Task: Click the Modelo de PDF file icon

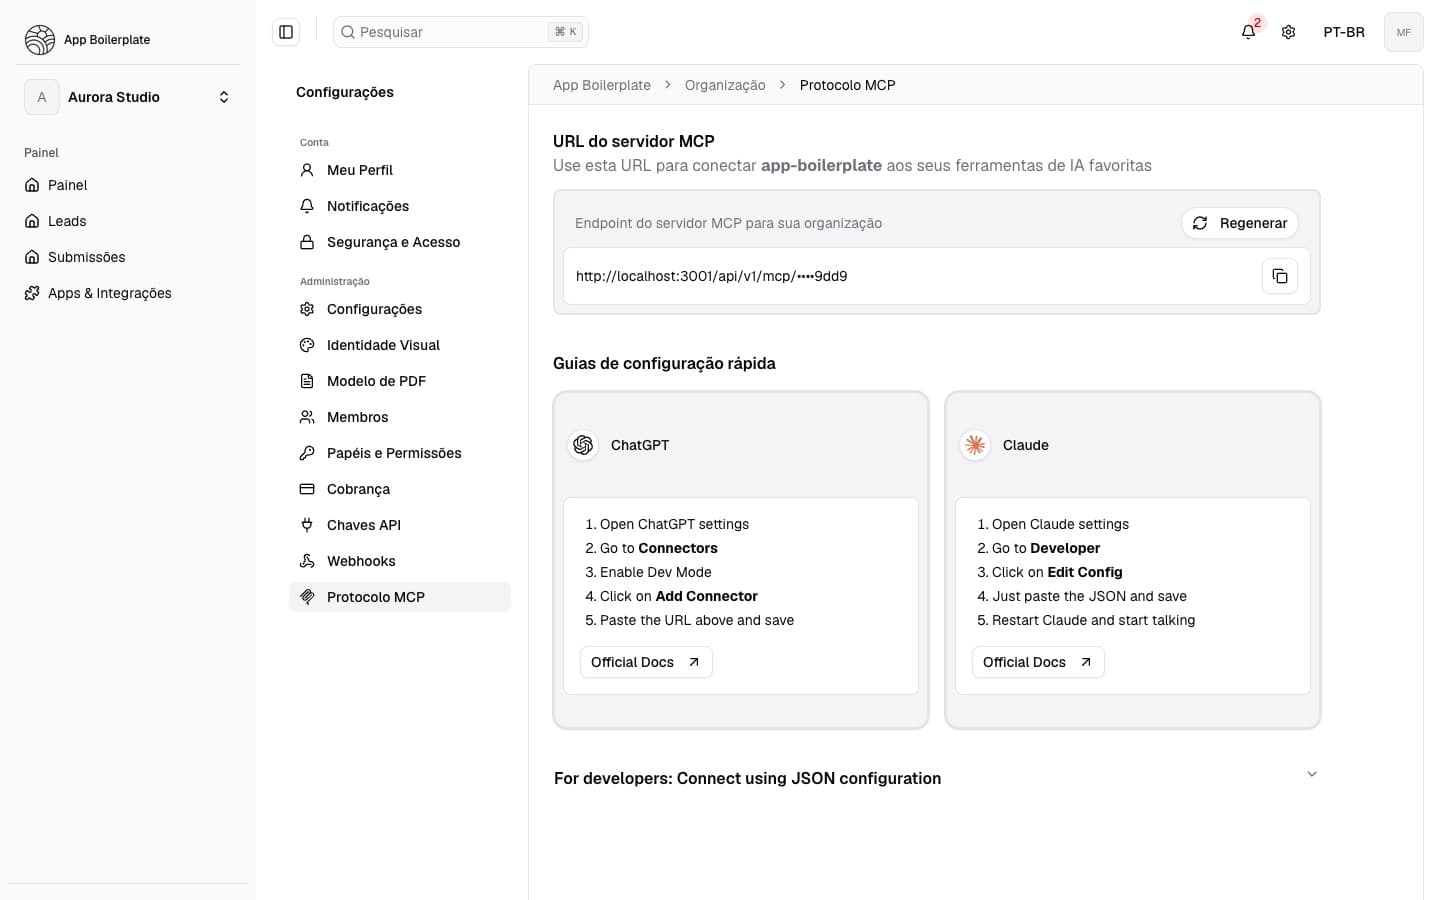Action: click(x=307, y=381)
